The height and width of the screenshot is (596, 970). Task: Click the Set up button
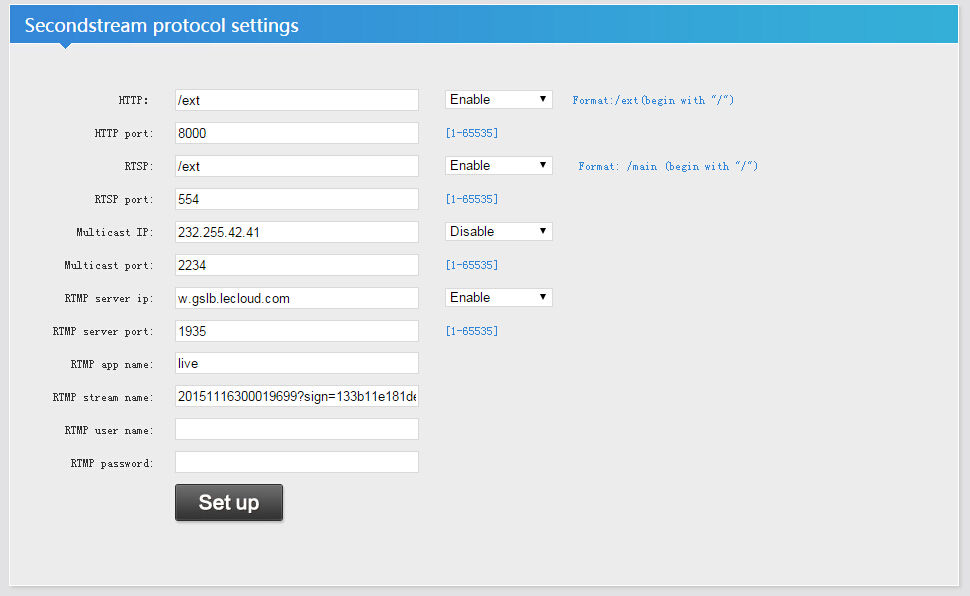tap(228, 503)
